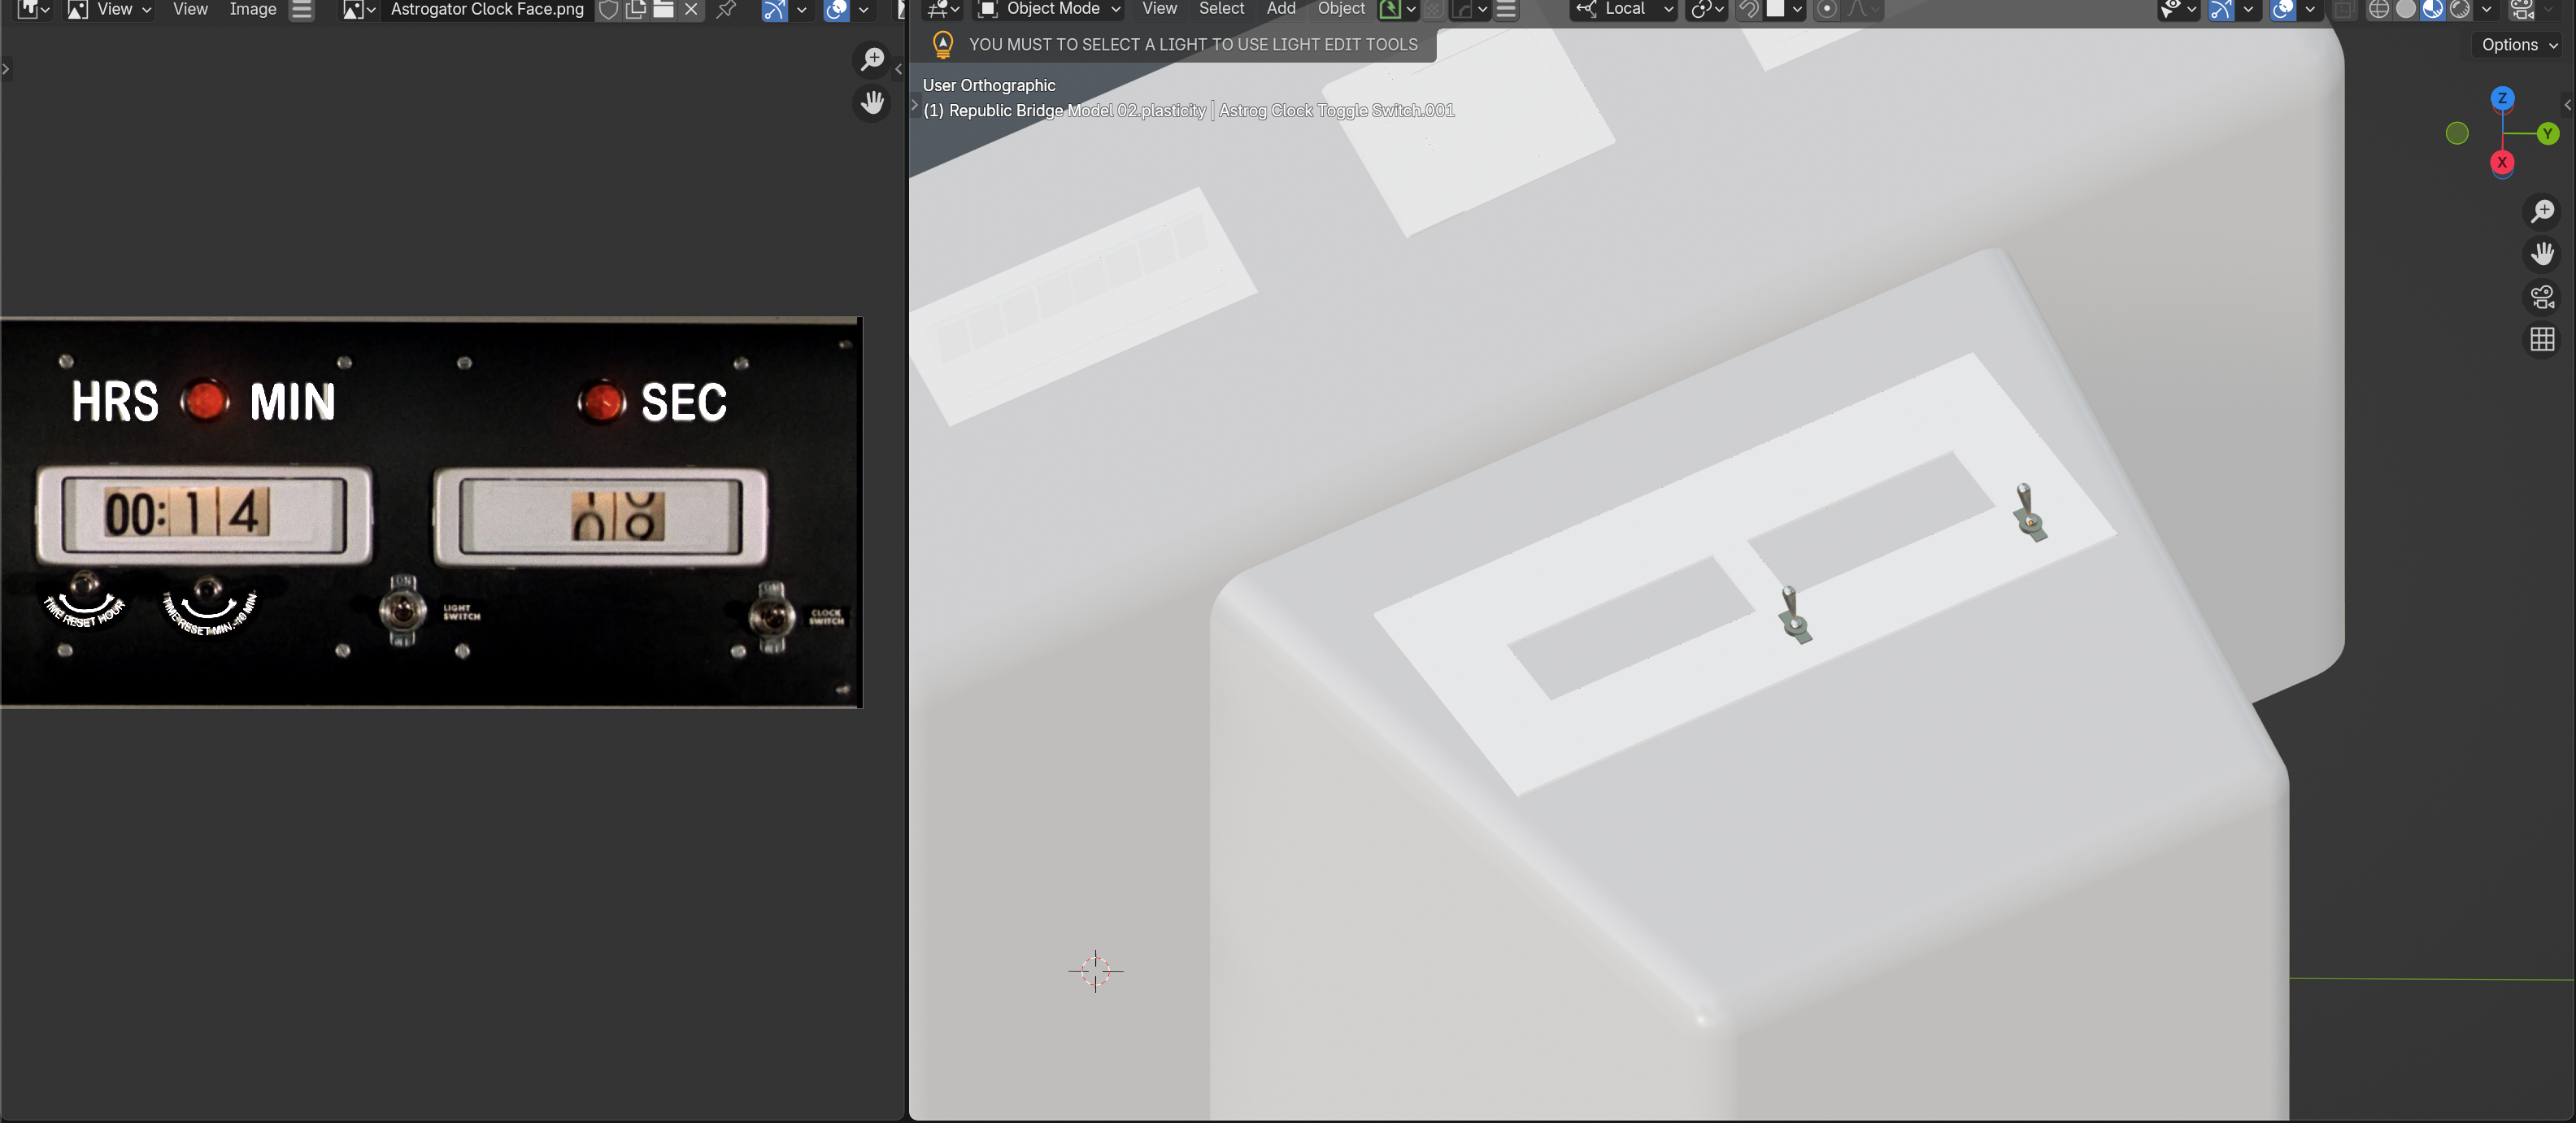Click the light bulb warning icon

click(942, 45)
